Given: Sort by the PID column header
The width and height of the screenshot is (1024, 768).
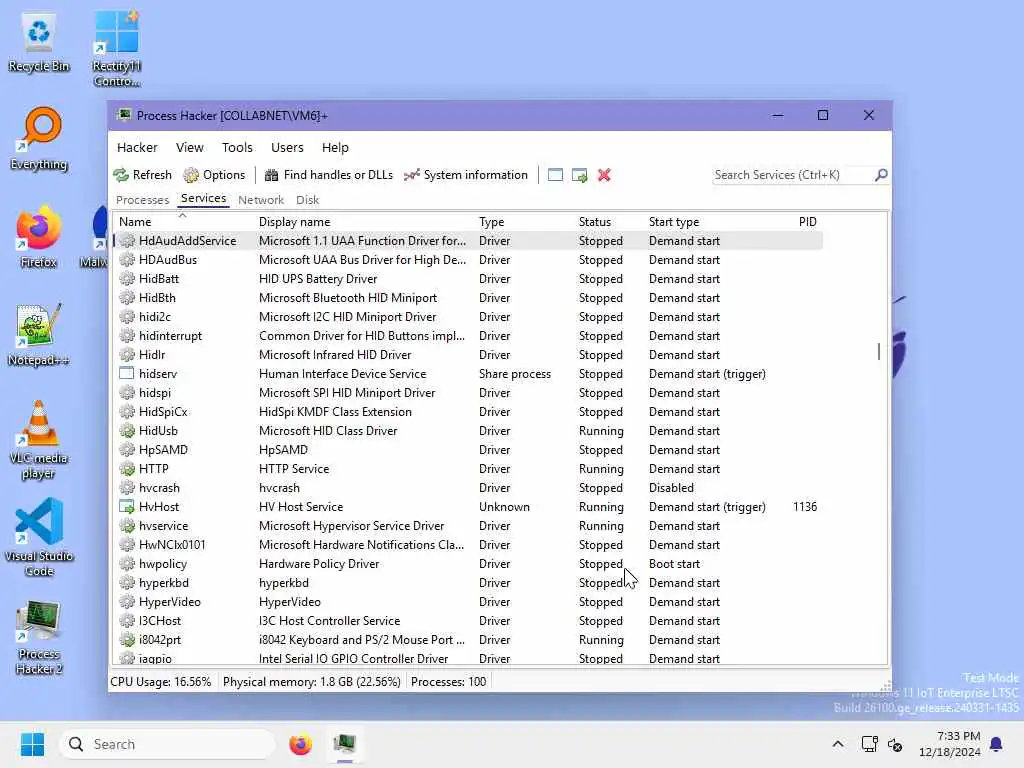Looking at the screenshot, I should coord(807,222).
